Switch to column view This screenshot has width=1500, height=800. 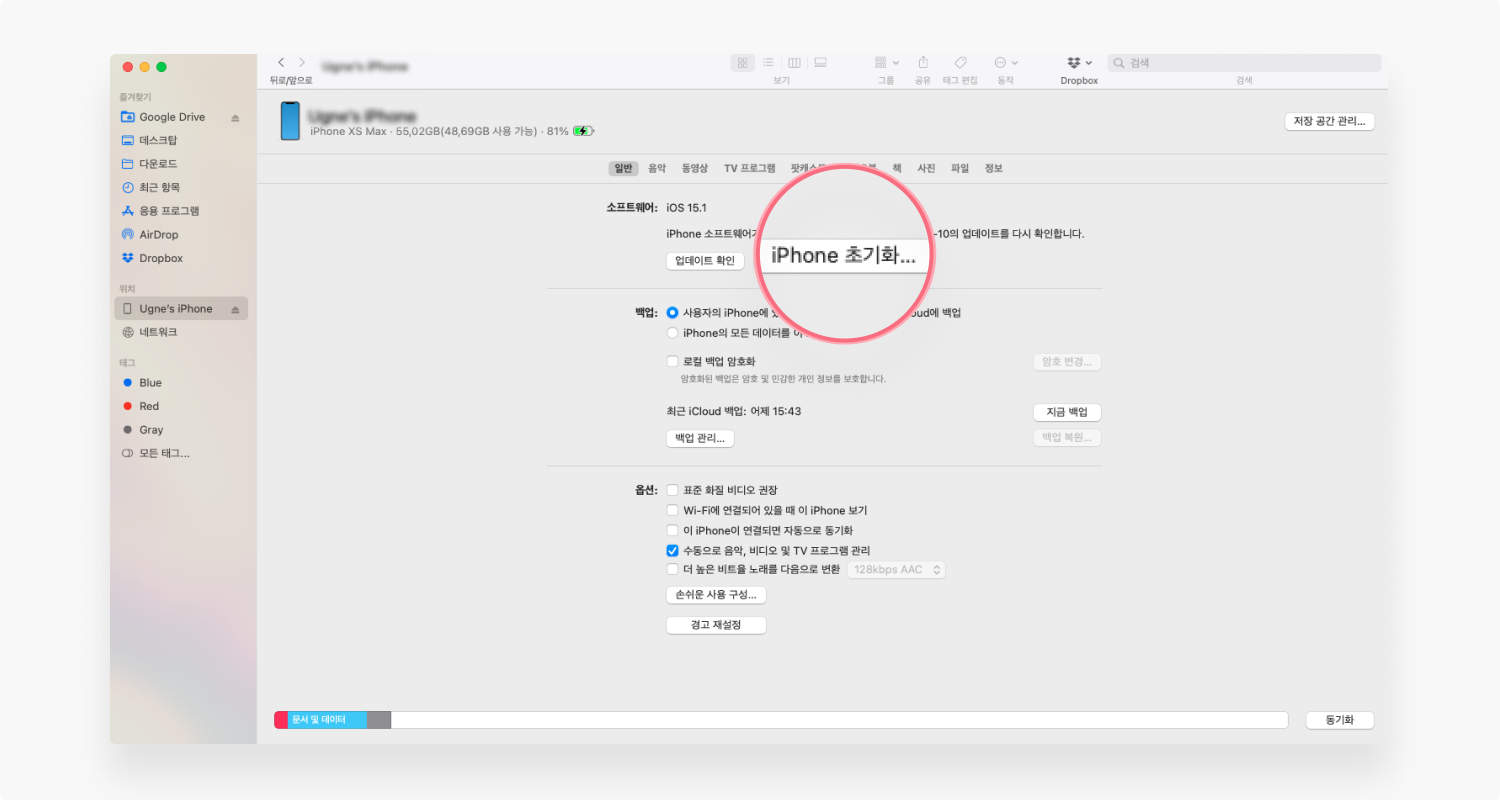(794, 63)
